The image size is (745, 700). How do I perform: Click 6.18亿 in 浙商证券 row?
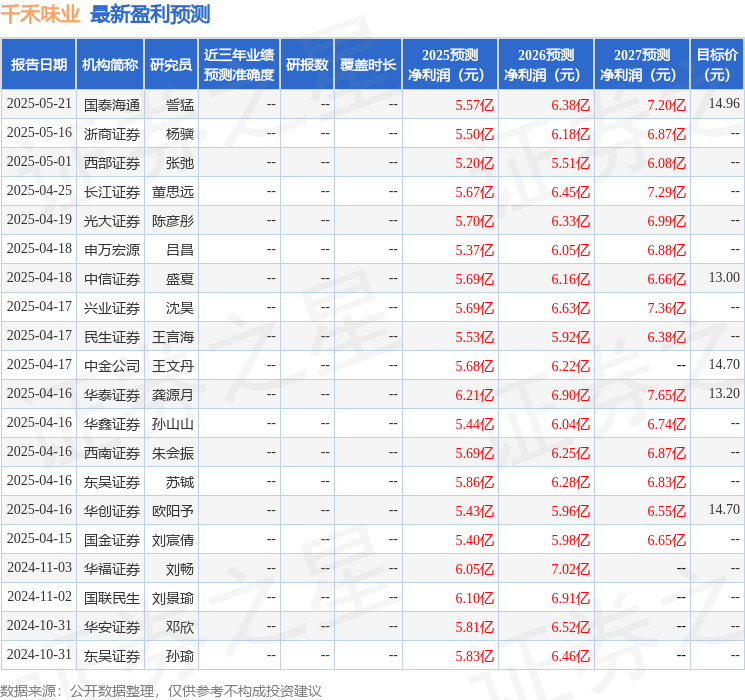(x=571, y=134)
